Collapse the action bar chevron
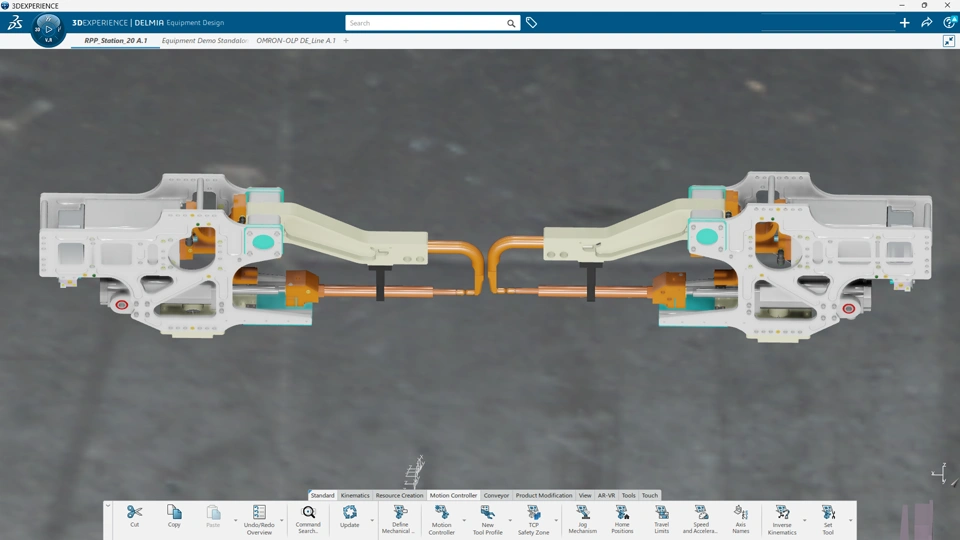The height and width of the screenshot is (540, 960). click(x=108, y=506)
